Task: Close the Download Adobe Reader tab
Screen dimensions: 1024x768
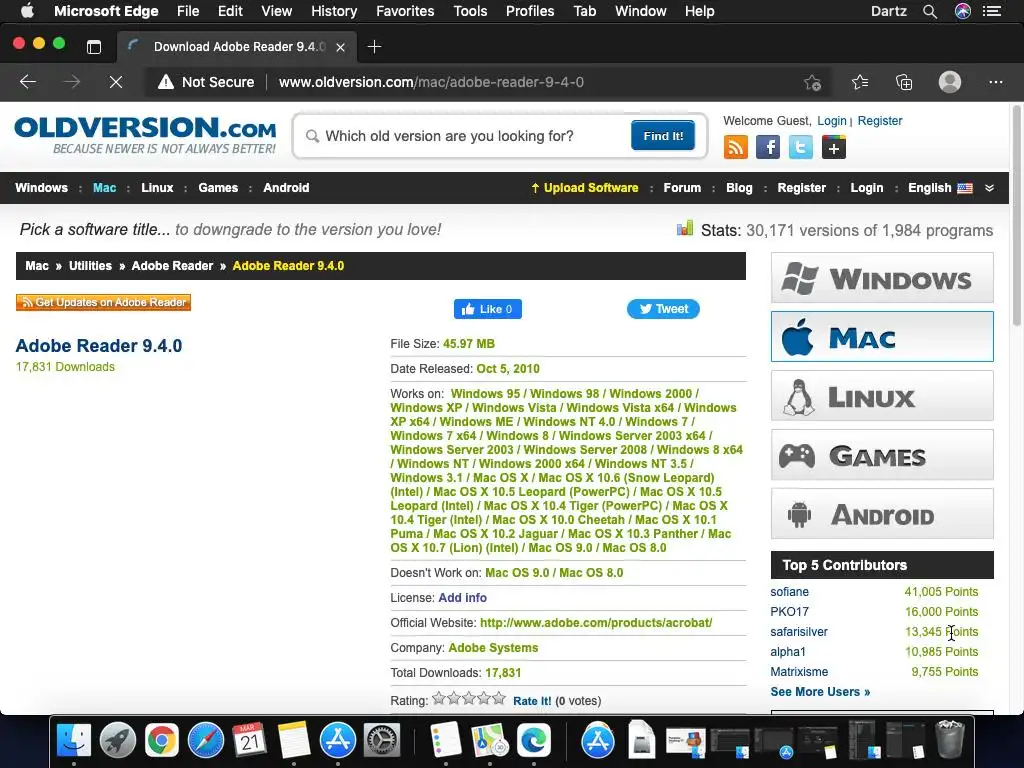Action: [340, 47]
